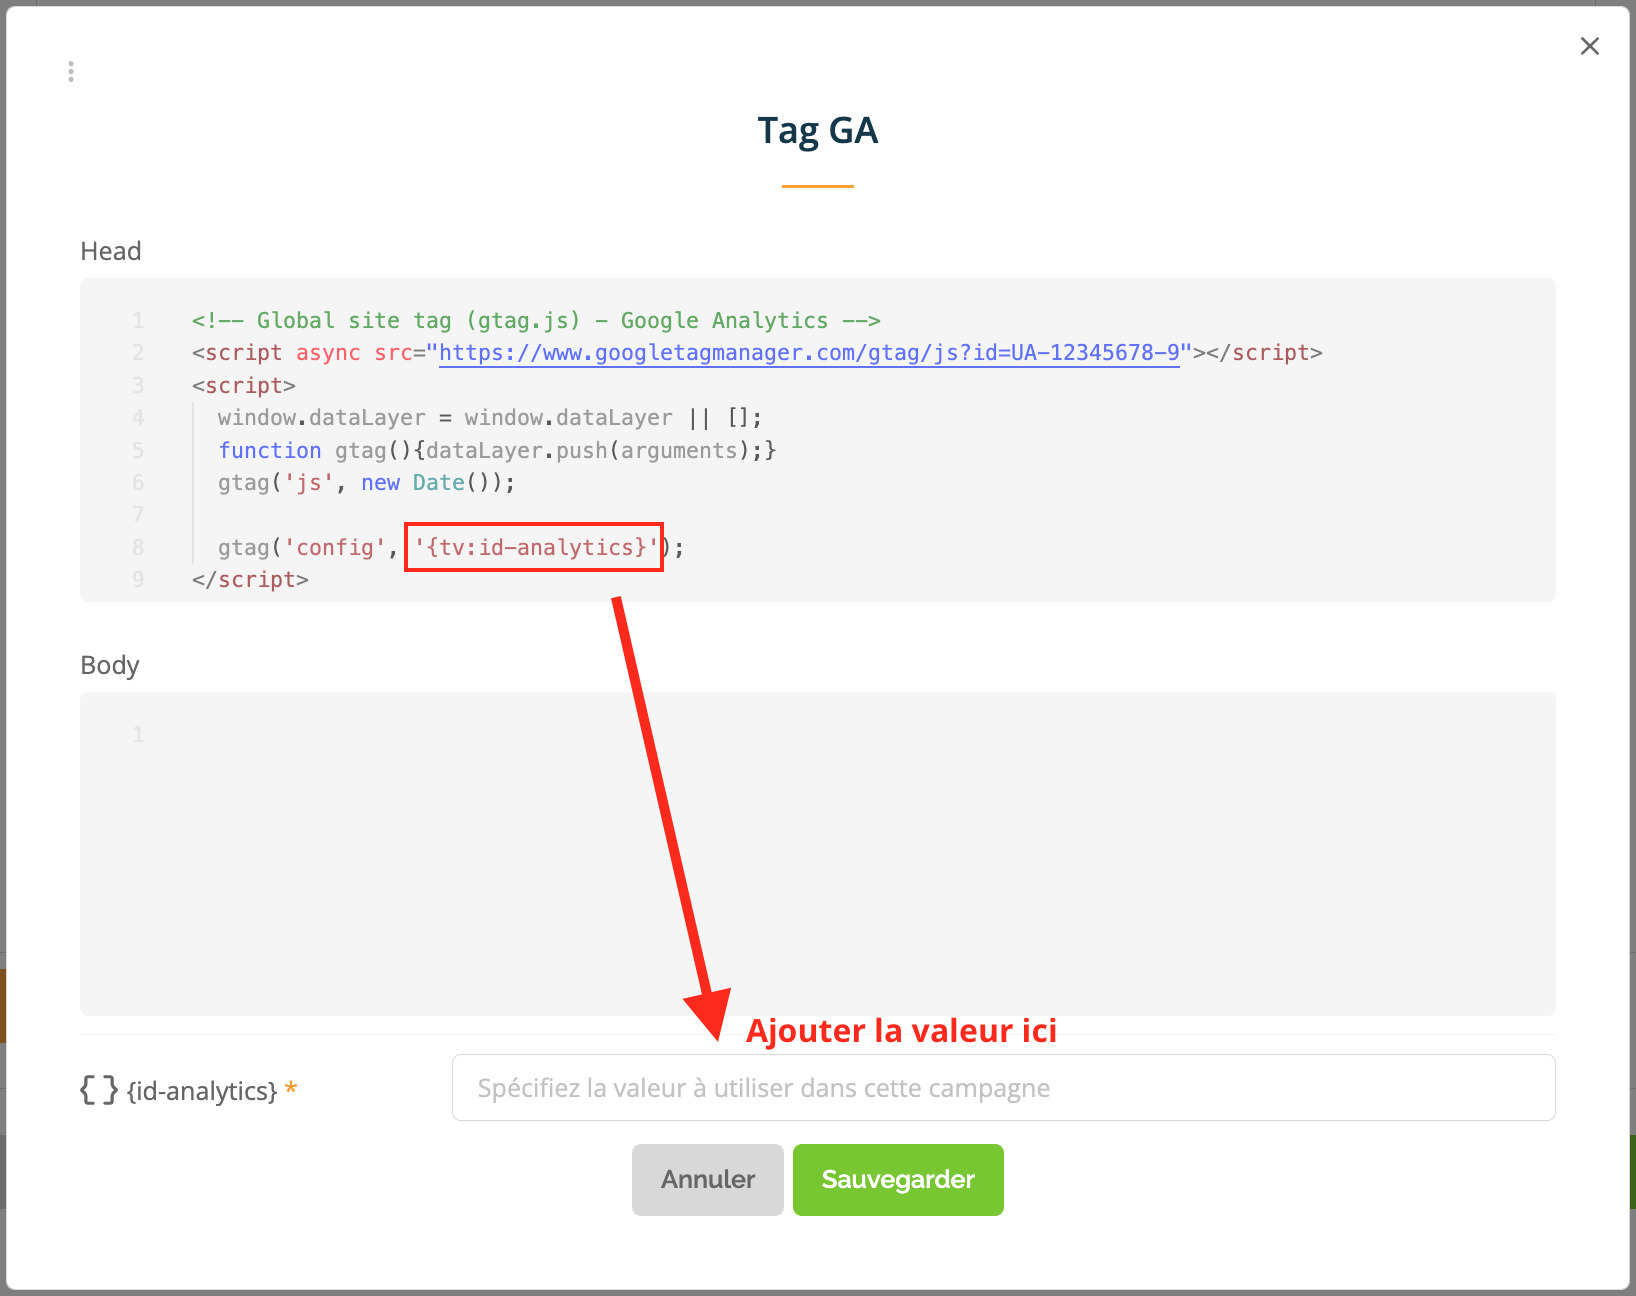Click the Tag GA dialog title
1636x1296 pixels.
[x=818, y=131]
